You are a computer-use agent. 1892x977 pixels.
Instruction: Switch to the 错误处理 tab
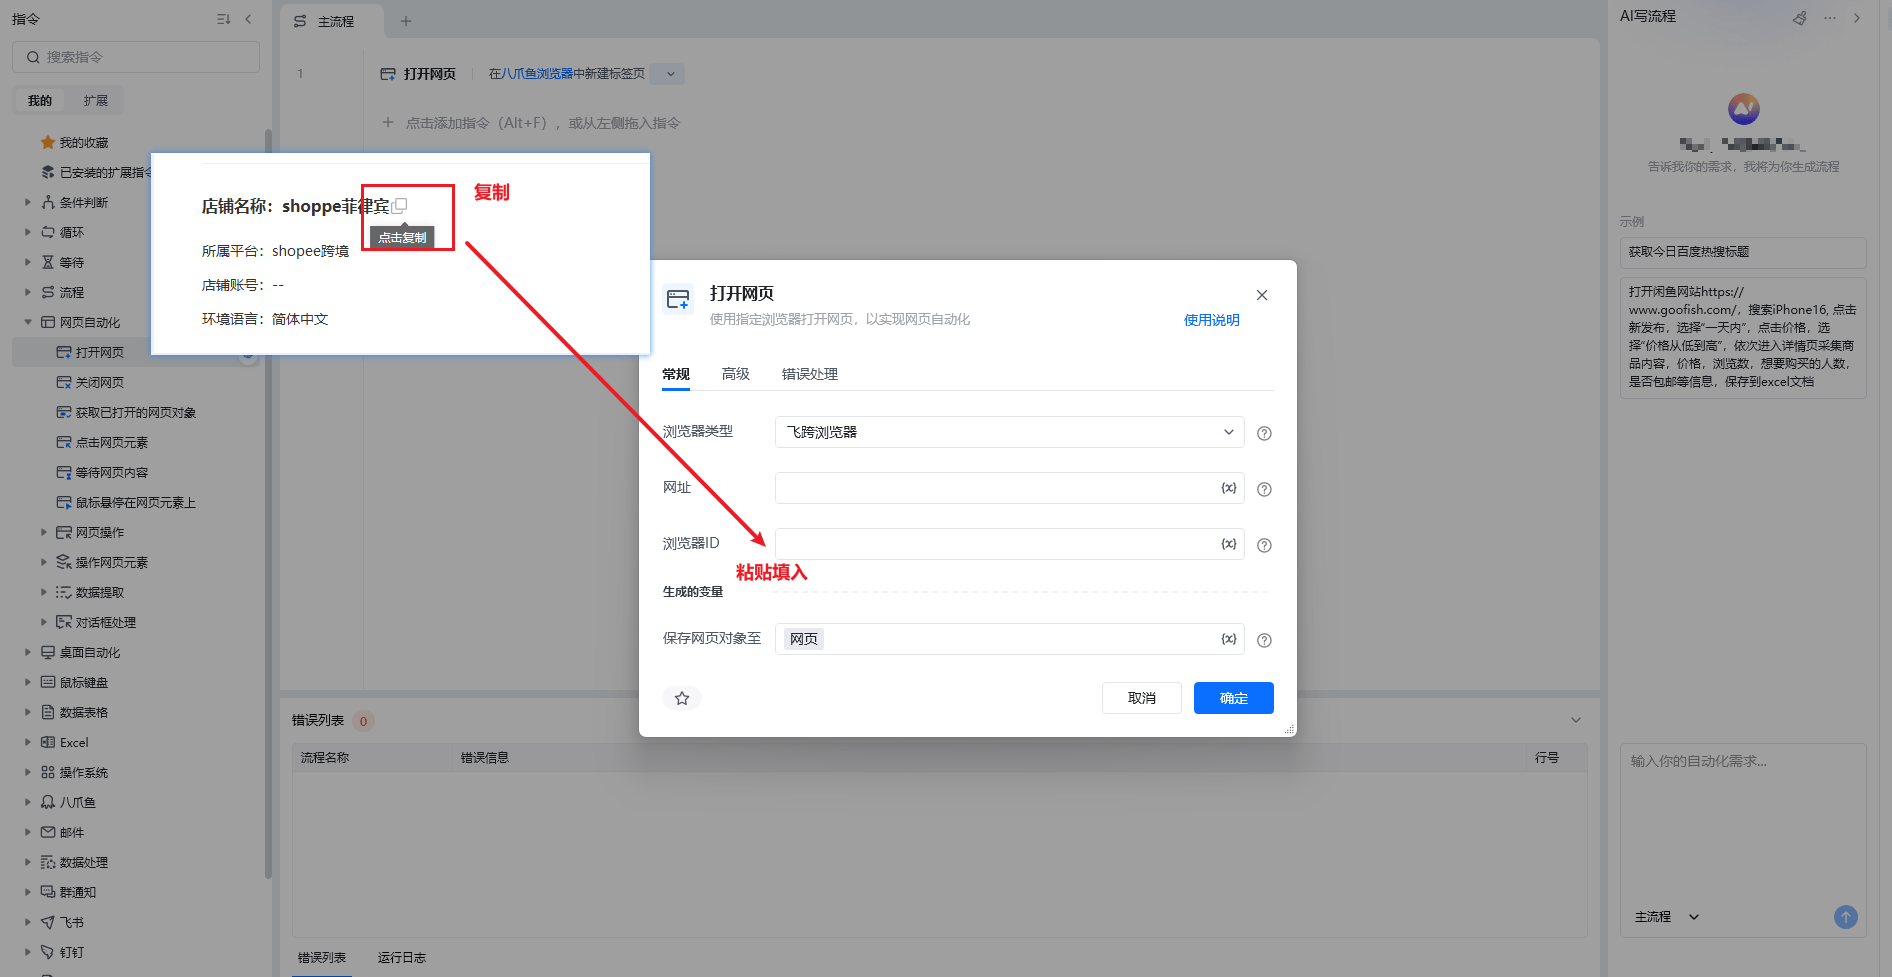[809, 374]
